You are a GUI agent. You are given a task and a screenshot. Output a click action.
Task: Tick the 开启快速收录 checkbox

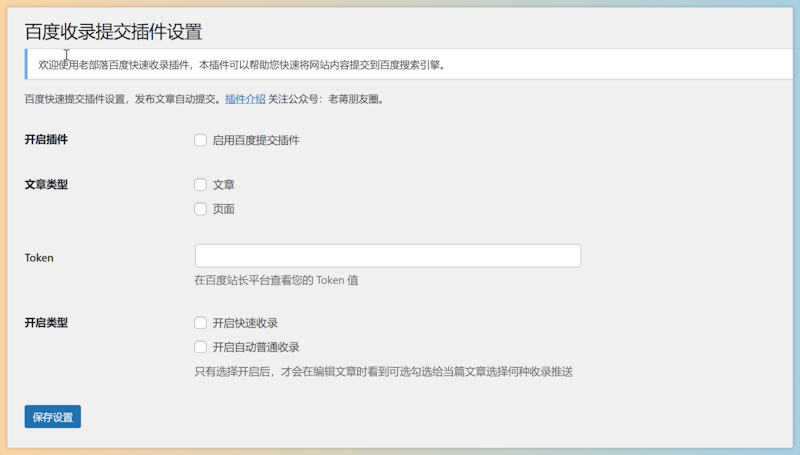[x=201, y=323]
